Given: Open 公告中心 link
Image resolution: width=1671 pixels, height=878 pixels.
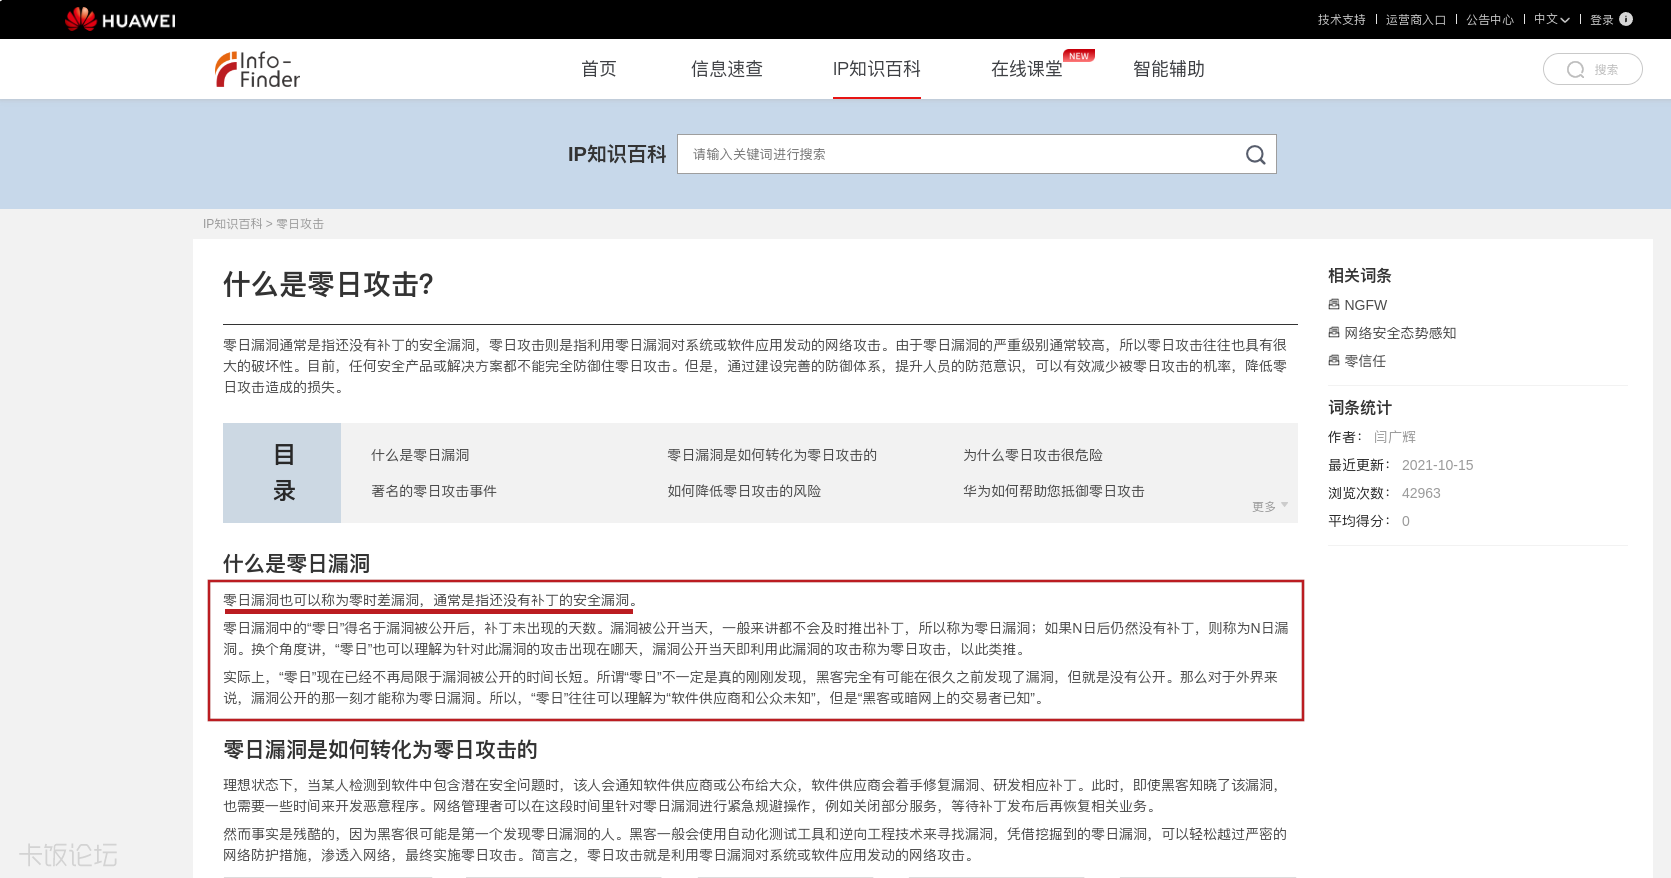Looking at the screenshot, I should click(x=1490, y=19).
